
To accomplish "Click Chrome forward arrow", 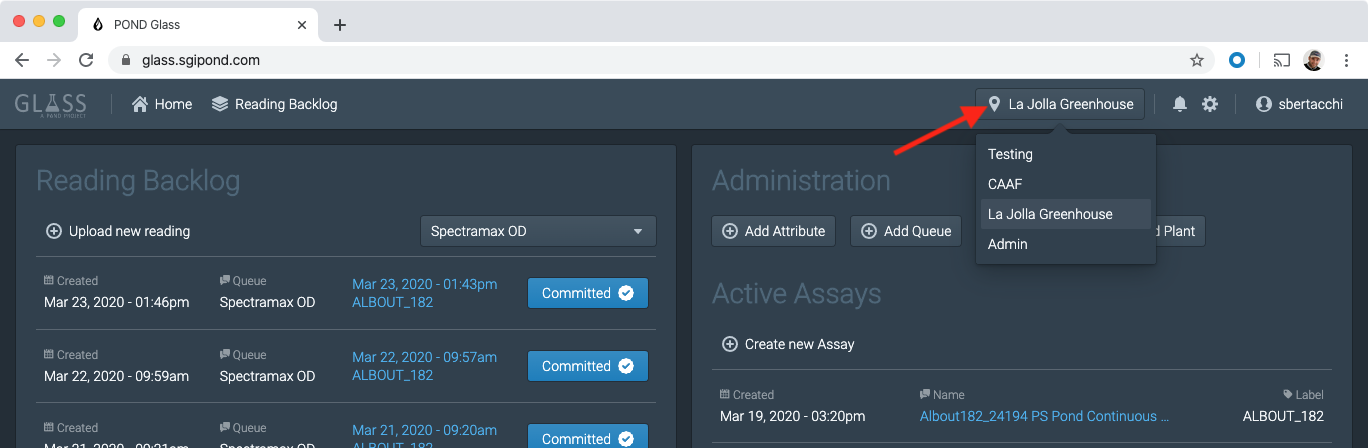I will (x=54, y=60).
